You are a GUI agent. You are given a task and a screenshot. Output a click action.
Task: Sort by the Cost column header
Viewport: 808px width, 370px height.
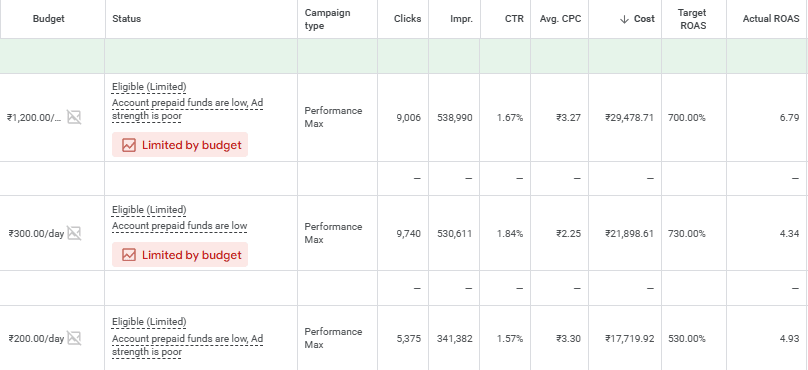tap(644, 19)
